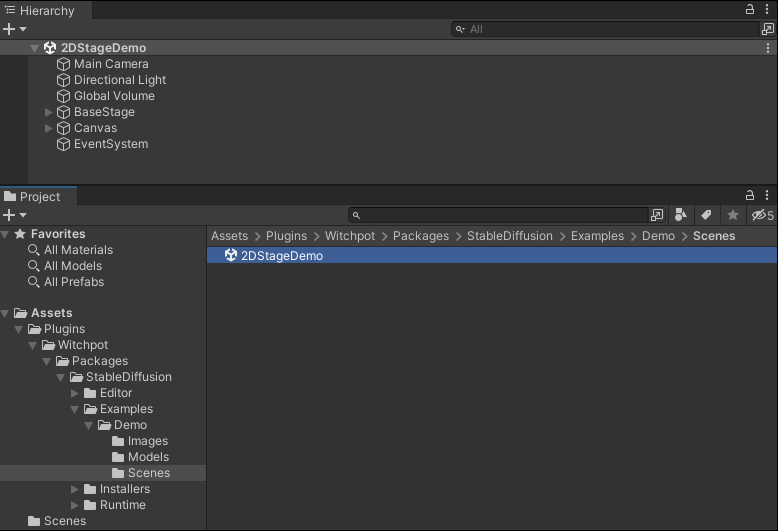The width and height of the screenshot is (778, 531).
Task: Open Hierarchy search in window icon
Action: coord(768,29)
